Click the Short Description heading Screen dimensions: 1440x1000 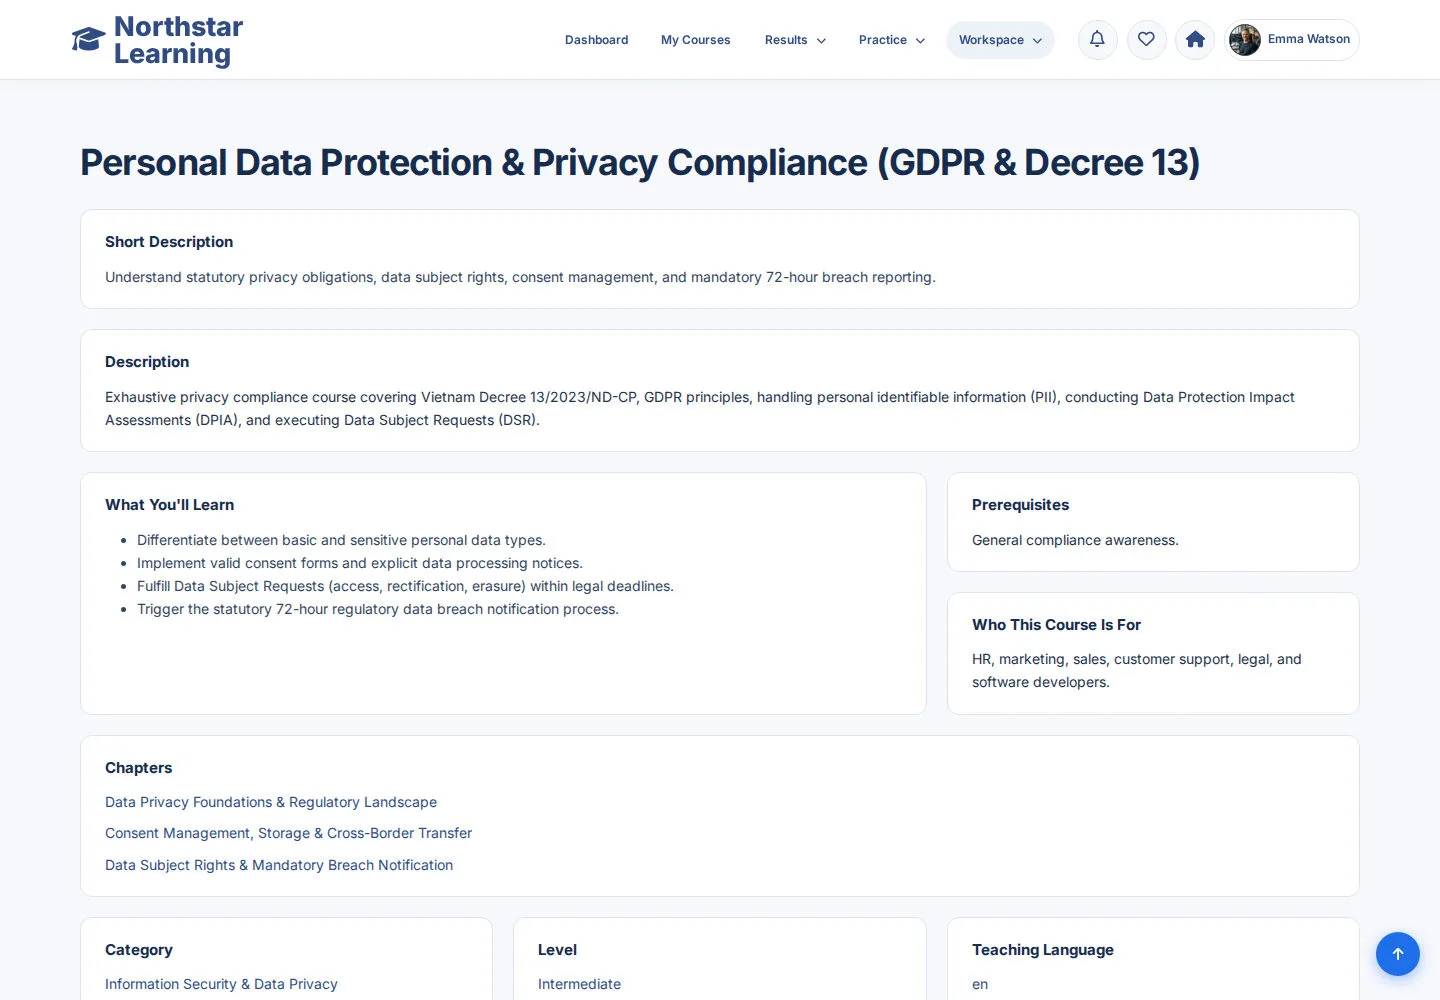169,242
